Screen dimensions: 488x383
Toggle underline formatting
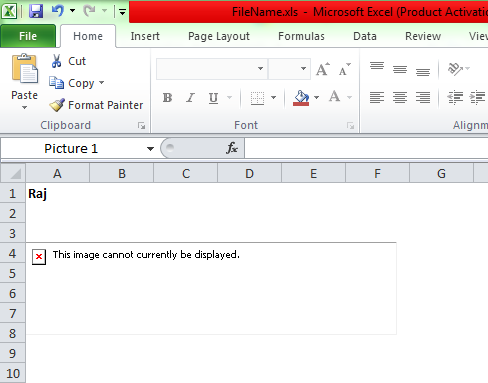(x=213, y=98)
